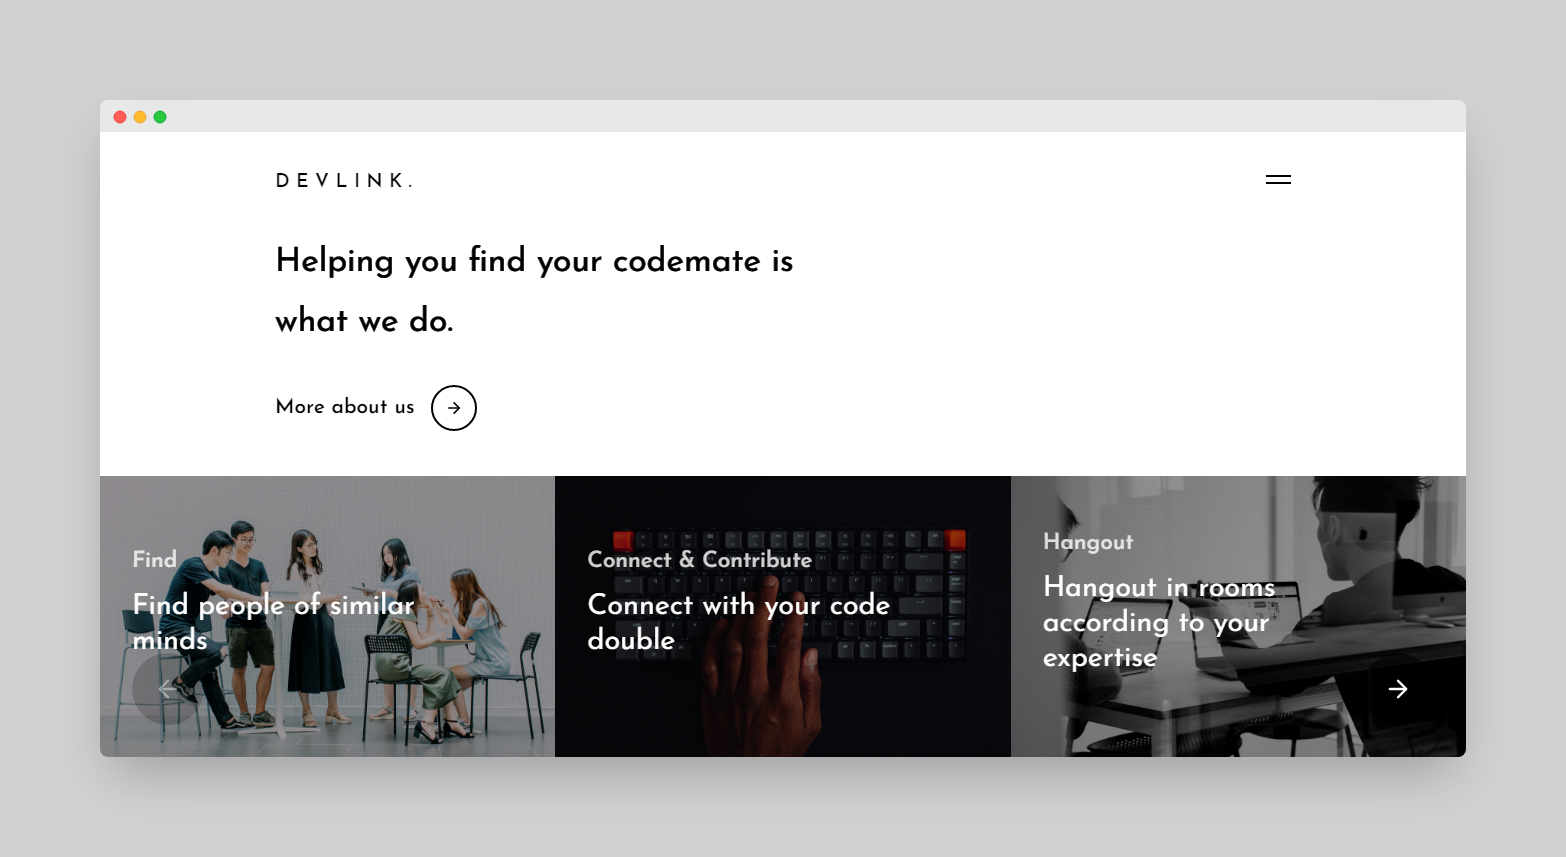Click the Connect & Contribute label
Screen dimensions: 1566x857
[x=699, y=560]
